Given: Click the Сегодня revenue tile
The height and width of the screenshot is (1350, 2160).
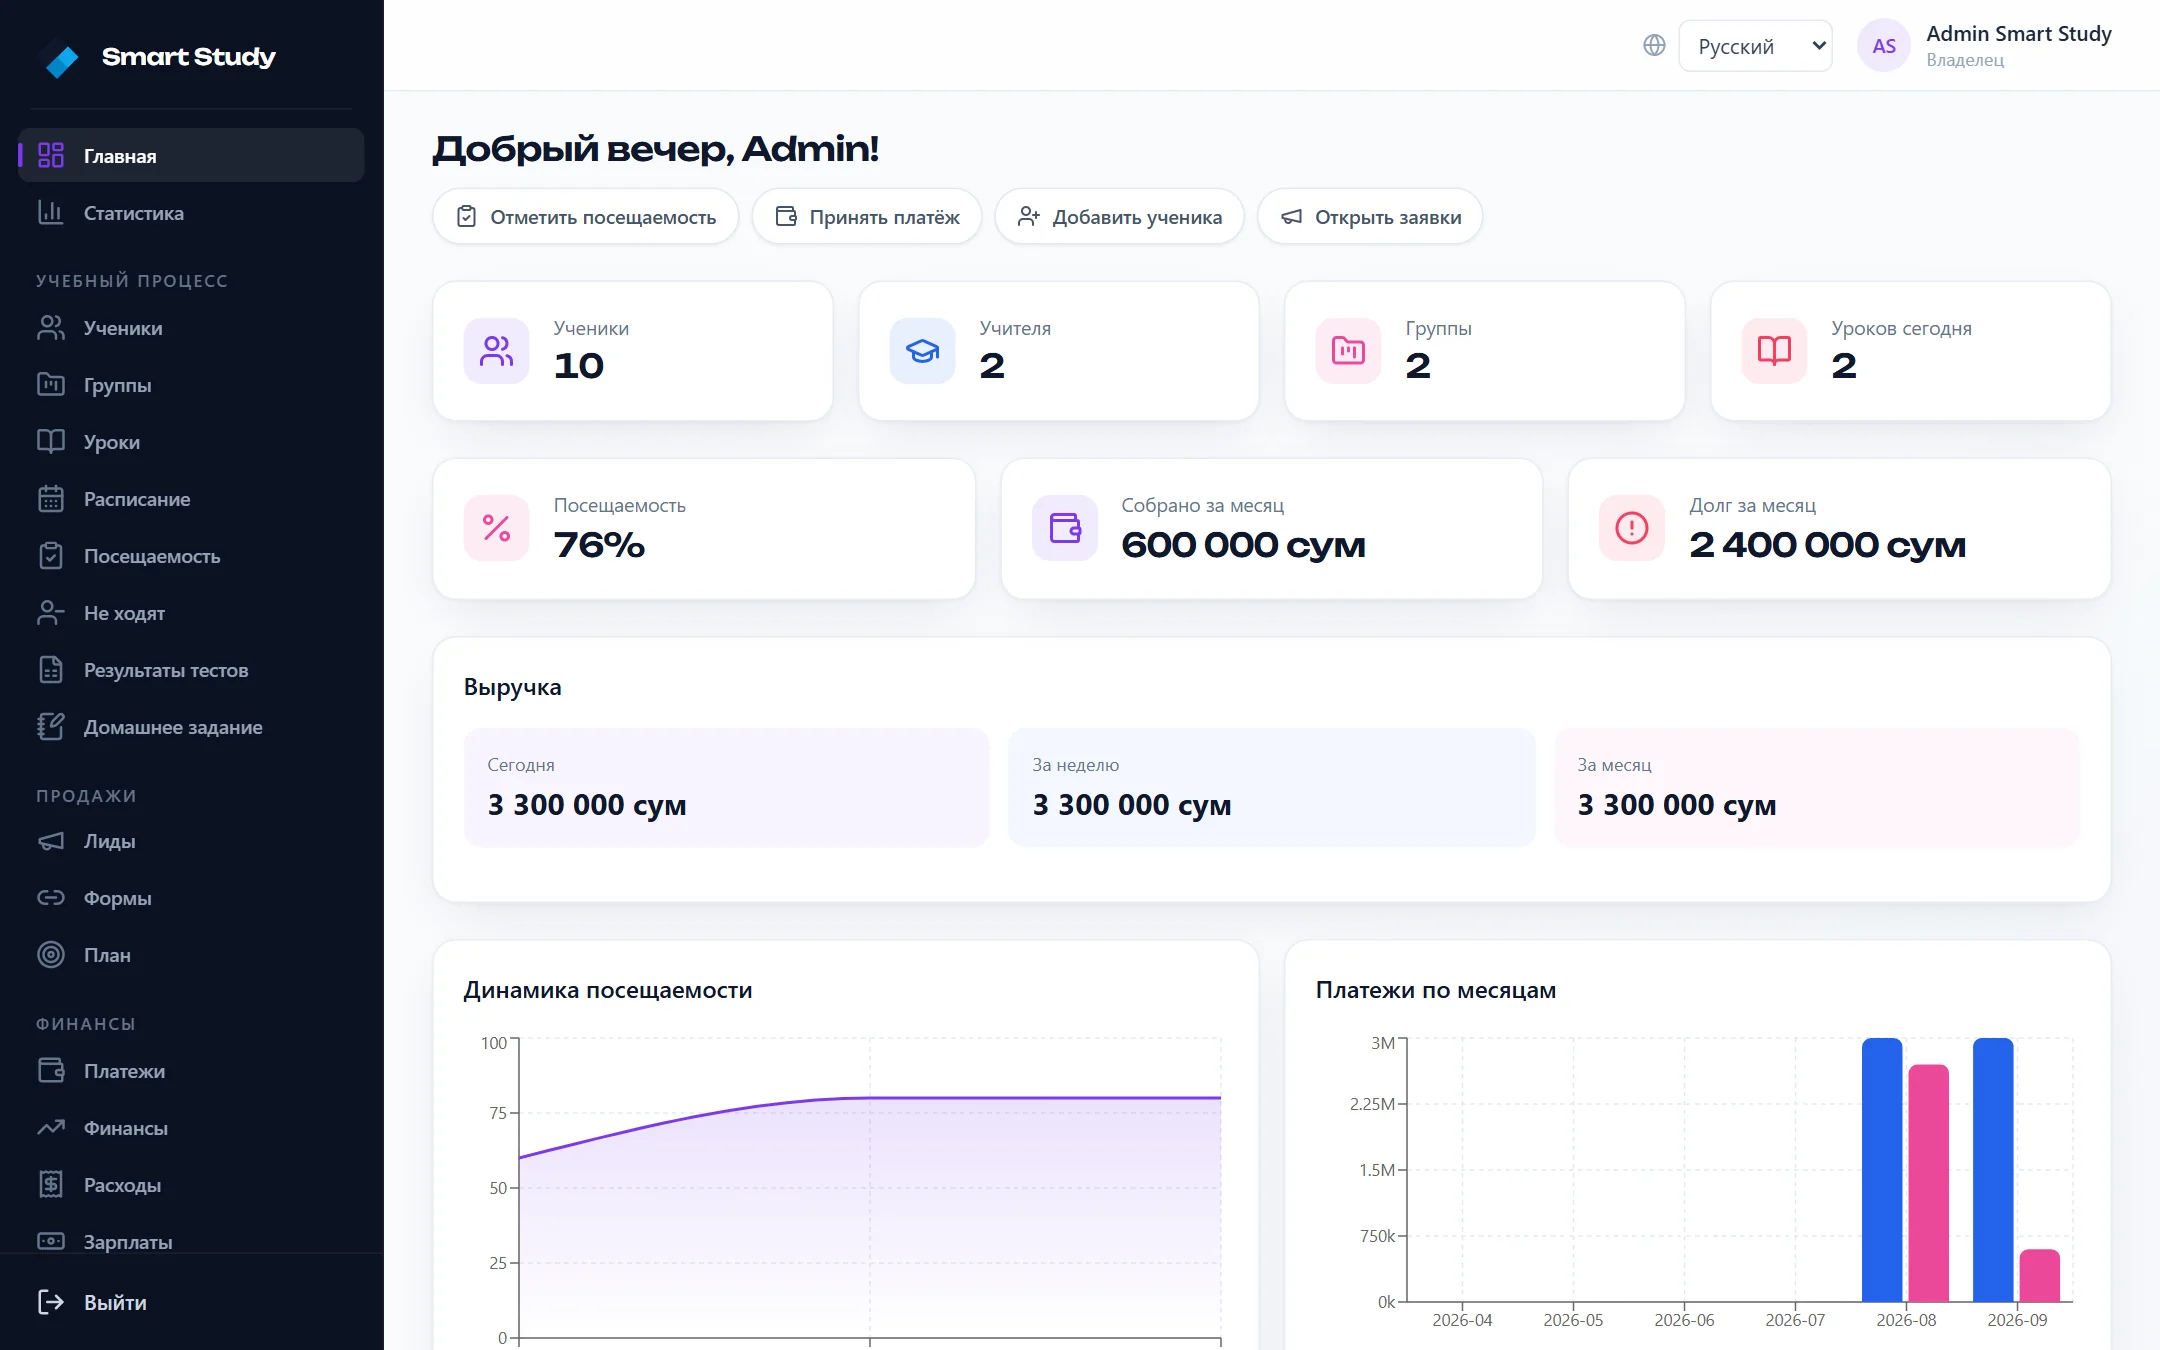Looking at the screenshot, I should (x=726, y=788).
